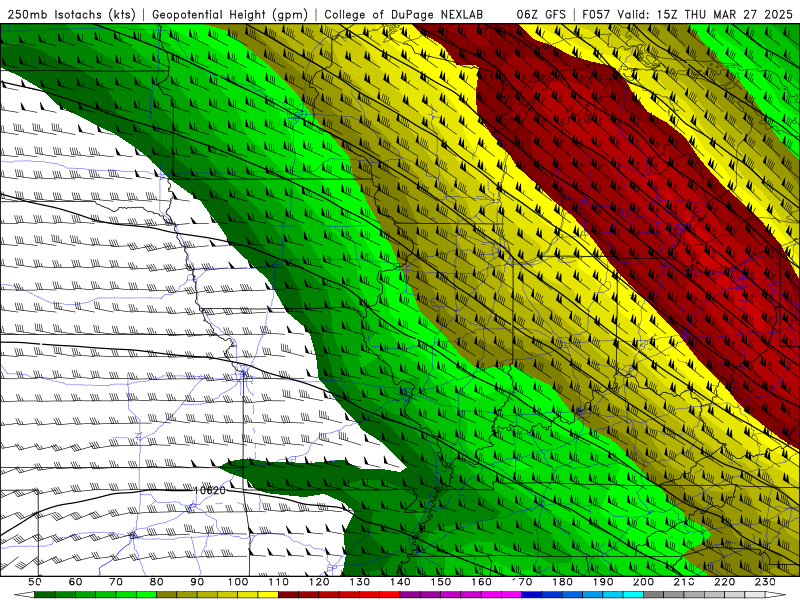
Task: Click the 90 label on the isotach scale
Action: pyautogui.click(x=197, y=582)
